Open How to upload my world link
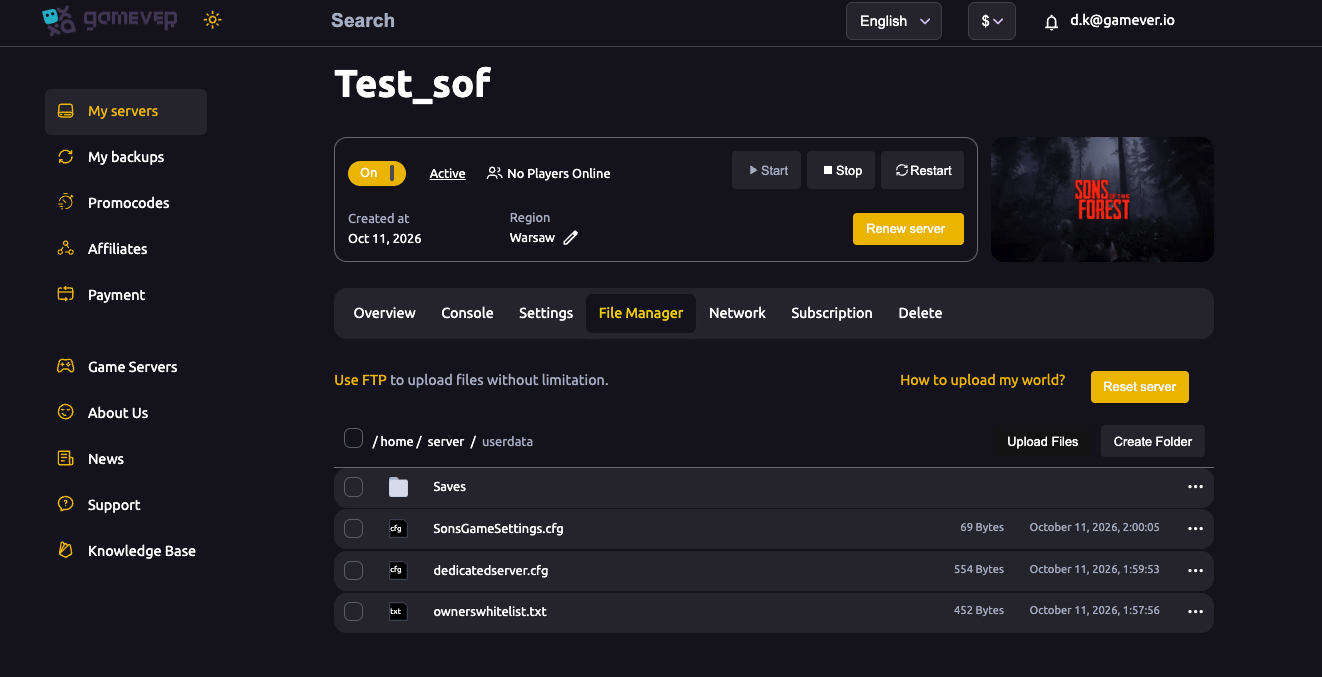Screen dimensions: 1322x677 coord(982,380)
